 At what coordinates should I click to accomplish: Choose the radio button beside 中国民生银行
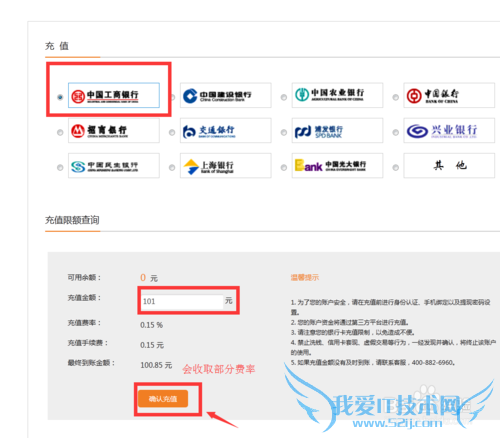point(60,167)
